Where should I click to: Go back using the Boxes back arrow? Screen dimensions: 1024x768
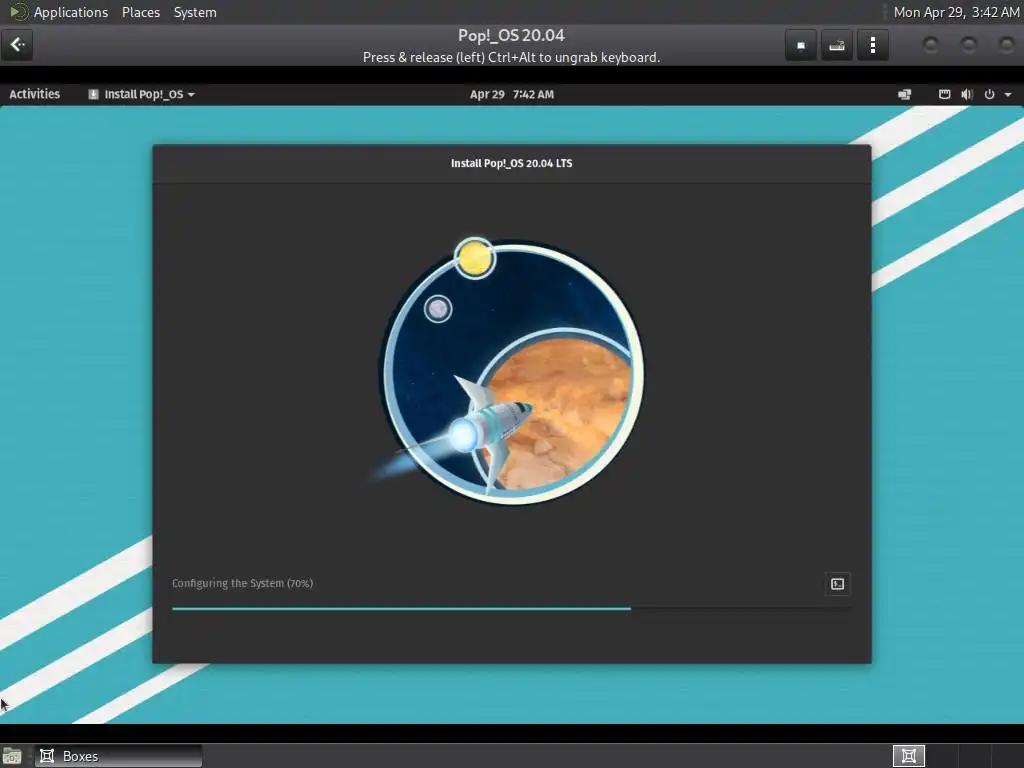pos(17,45)
